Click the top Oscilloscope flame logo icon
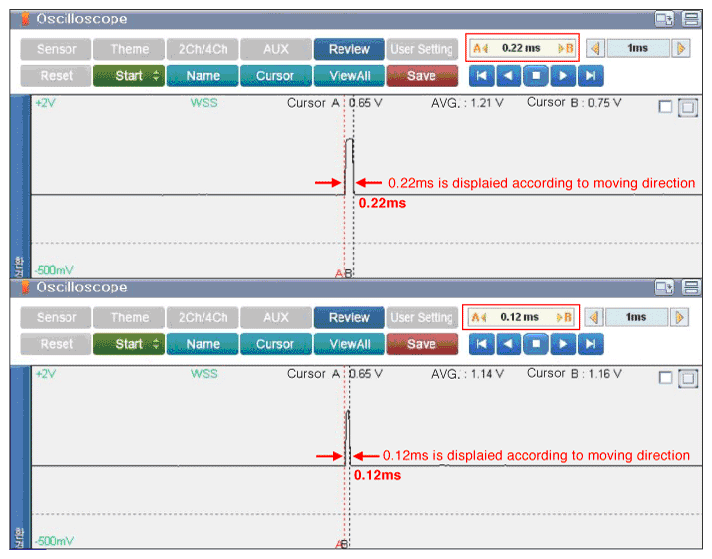Image resolution: width=712 pixels, height=559 pixels. click(25, 19)
